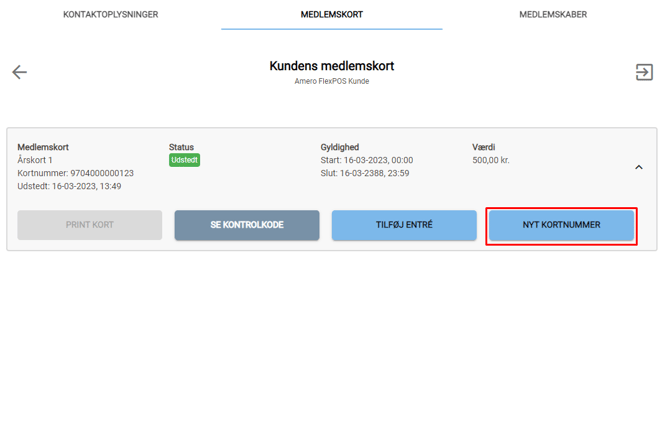Click the Udstedt: 16-03-2023, 13:49 line
This screenshot has height=446, width=670.
[x=69, y=186]
